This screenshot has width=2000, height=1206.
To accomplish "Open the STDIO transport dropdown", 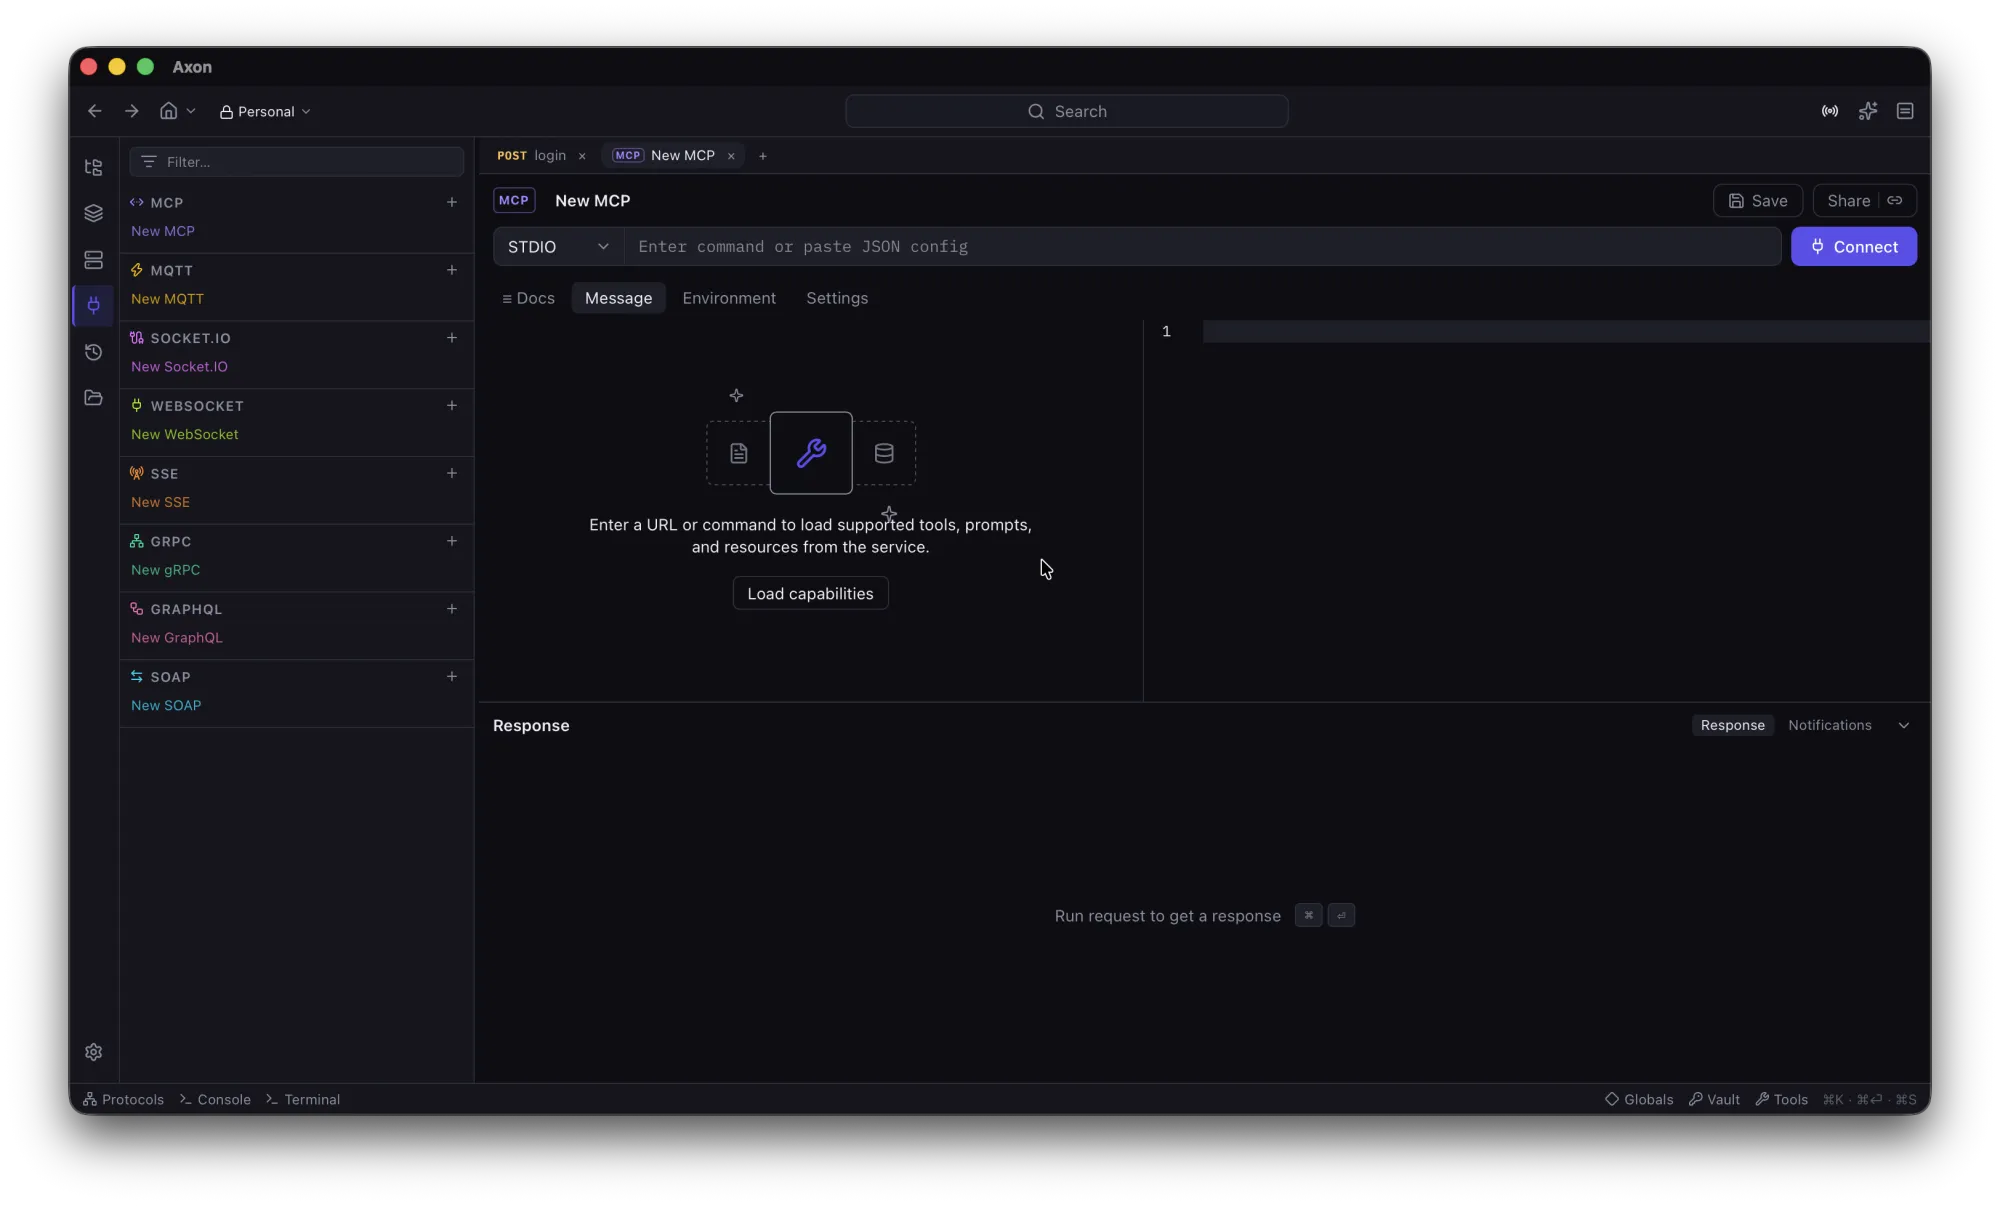I will (x=558, y=247).
